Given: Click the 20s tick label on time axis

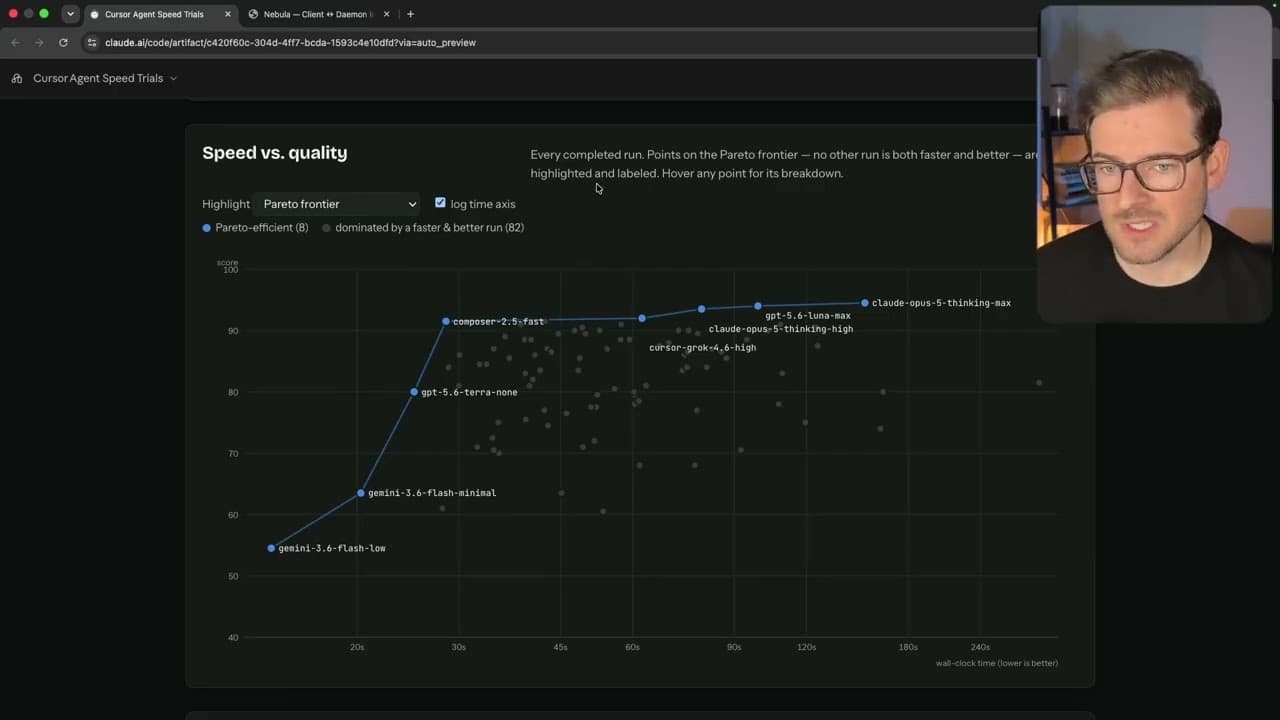Looking at the screenshot, I should 357,647.
